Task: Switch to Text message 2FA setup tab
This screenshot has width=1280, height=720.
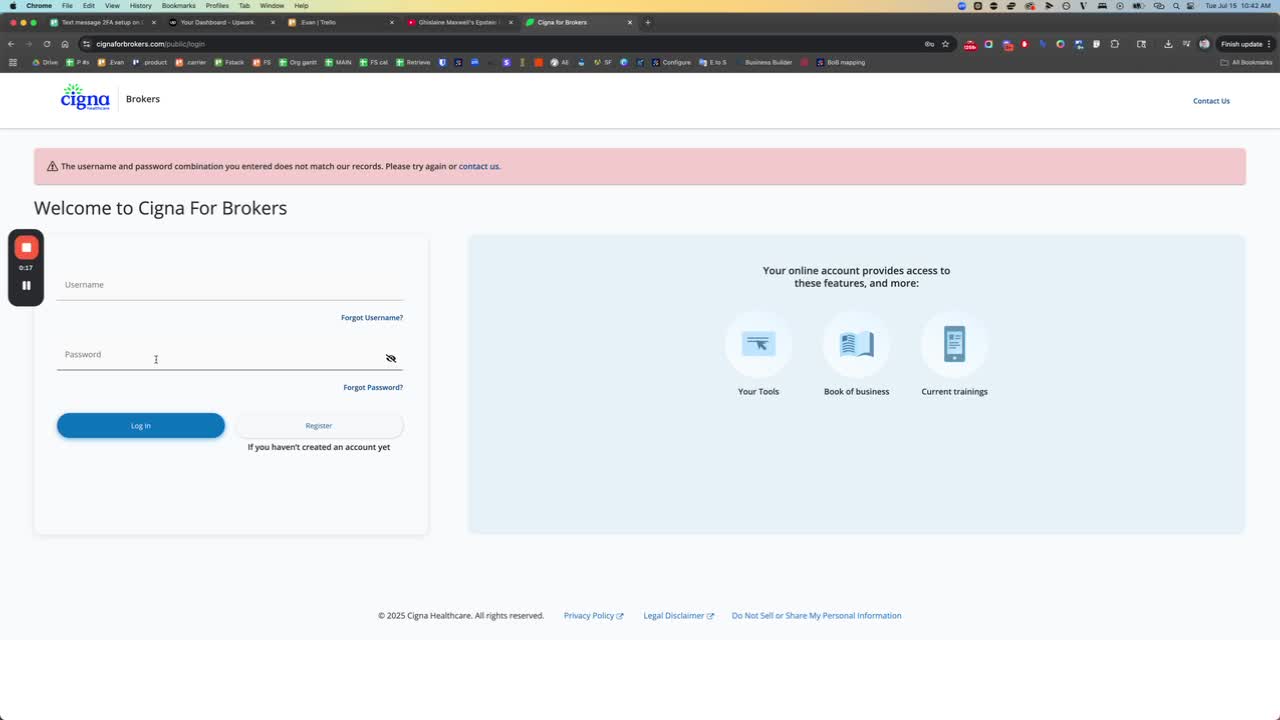Action: click(101, 22)
